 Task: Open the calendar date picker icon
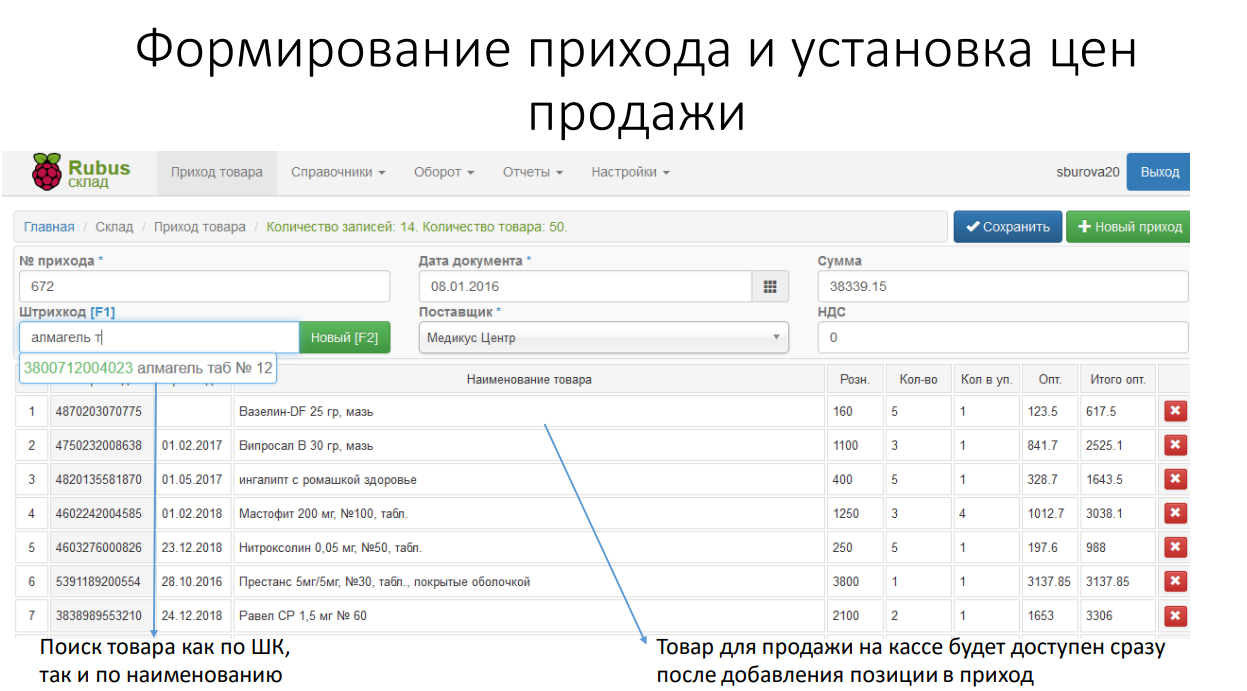(x=769, y=287)
